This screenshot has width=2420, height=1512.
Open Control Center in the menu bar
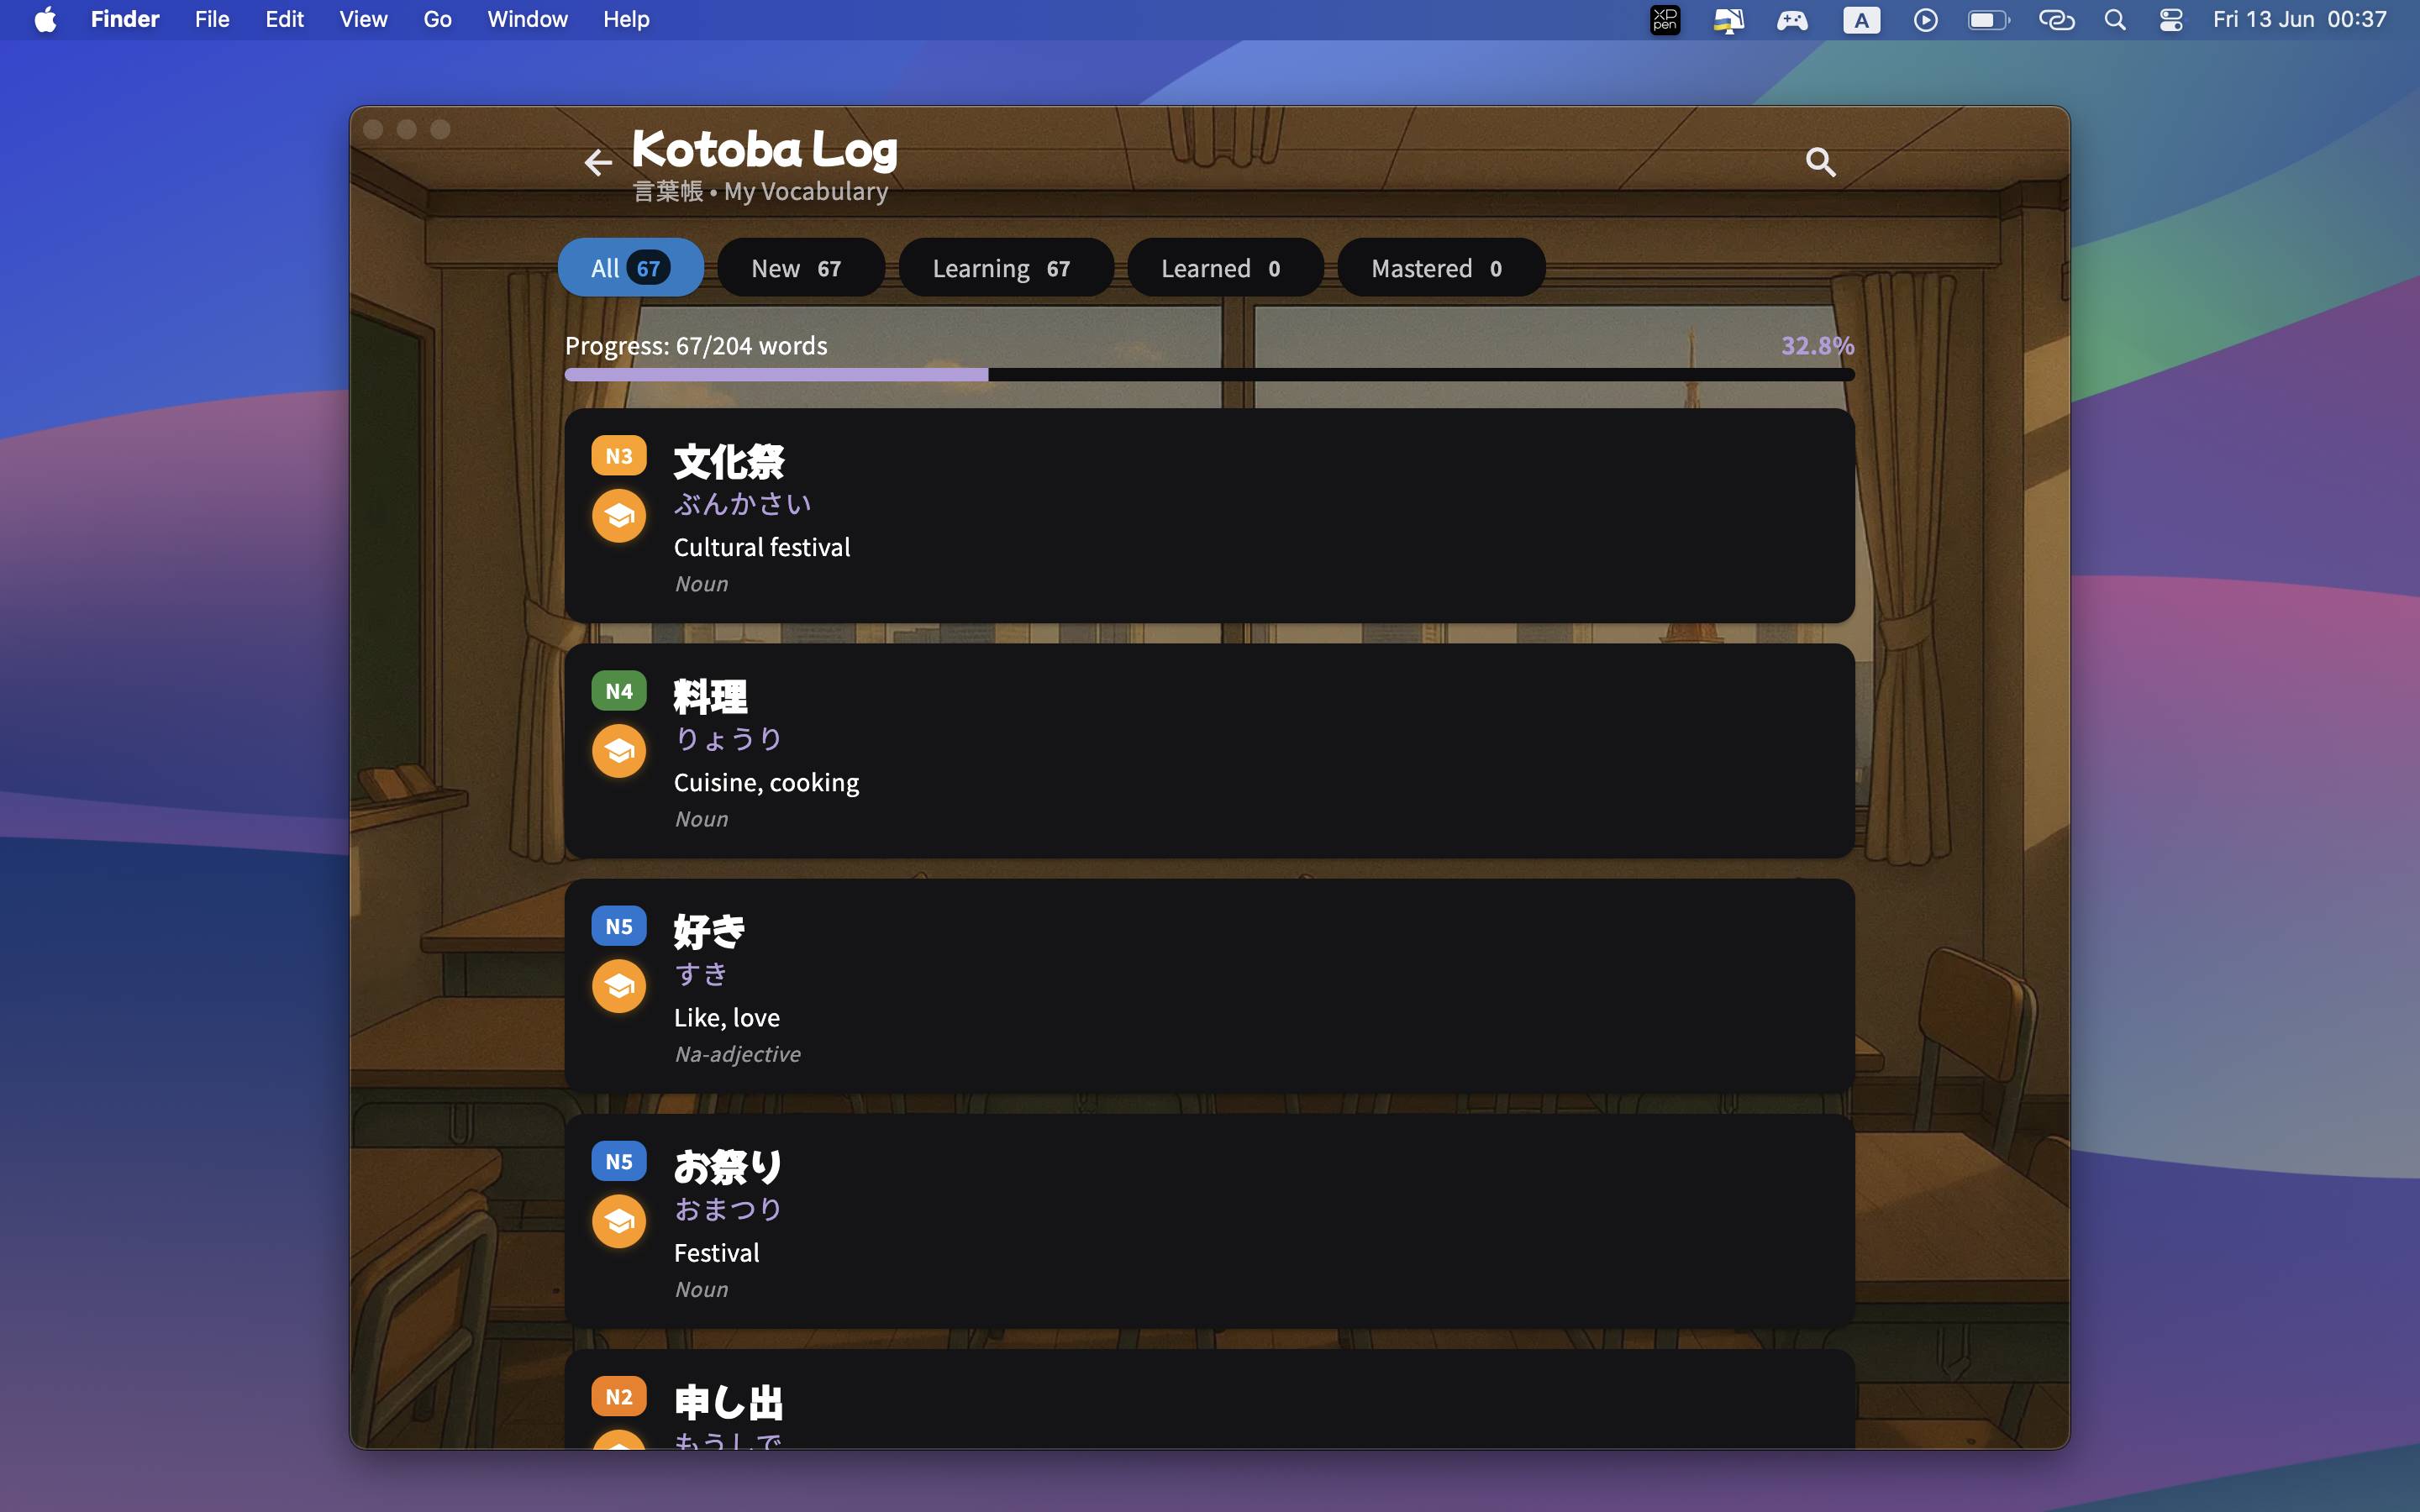(2170, 19)
